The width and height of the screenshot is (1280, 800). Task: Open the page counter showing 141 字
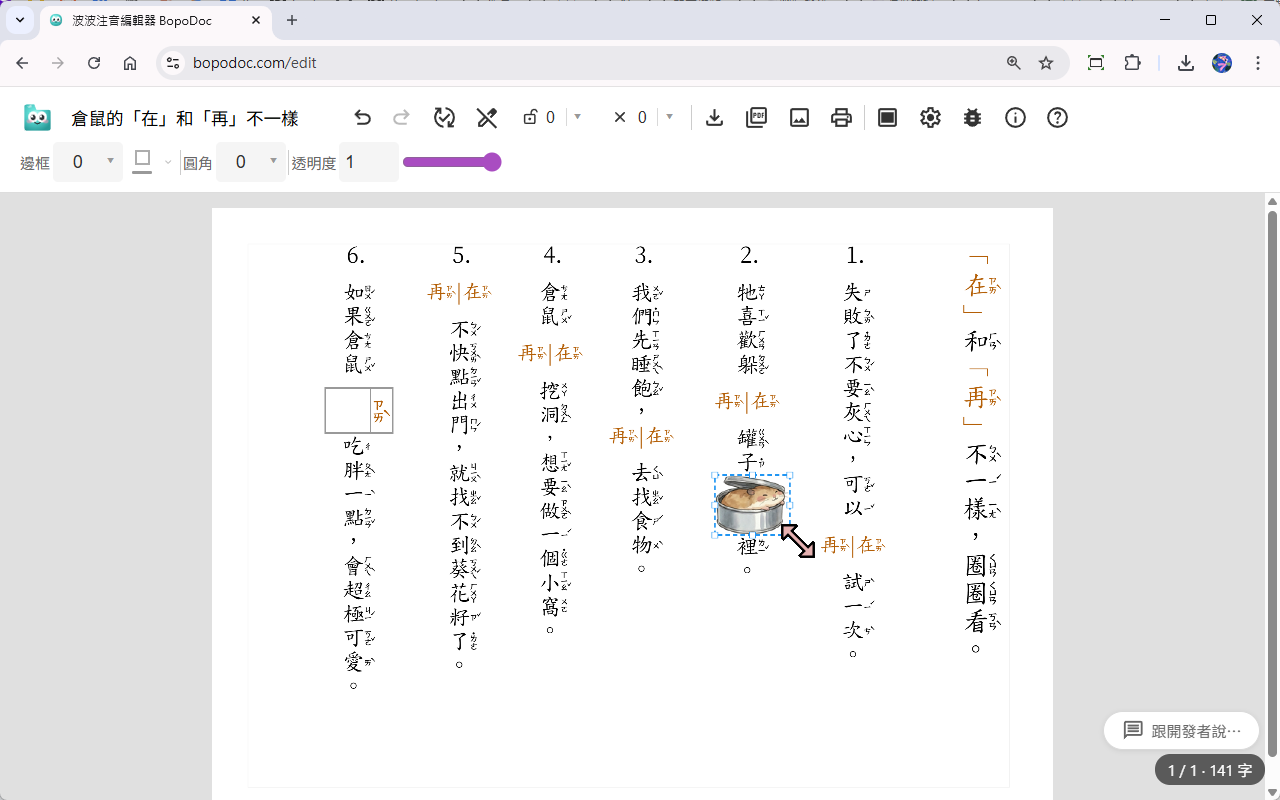(1209, 770)
